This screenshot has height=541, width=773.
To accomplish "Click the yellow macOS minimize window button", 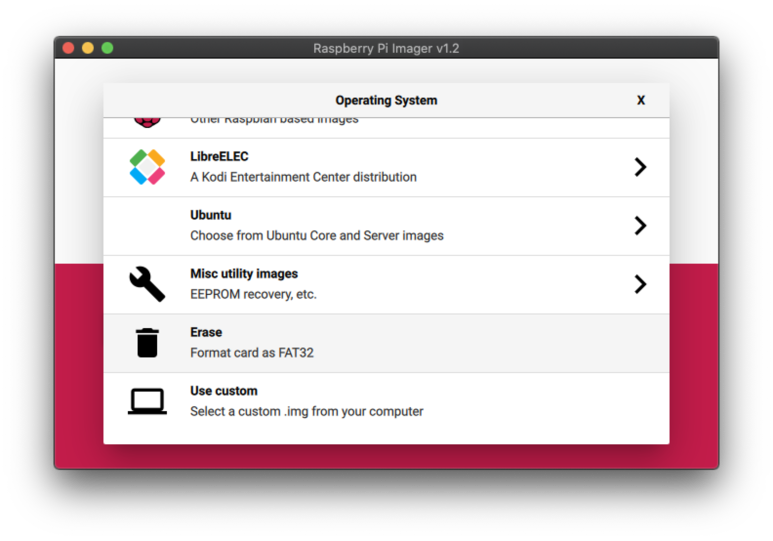I will coord(88,48).
